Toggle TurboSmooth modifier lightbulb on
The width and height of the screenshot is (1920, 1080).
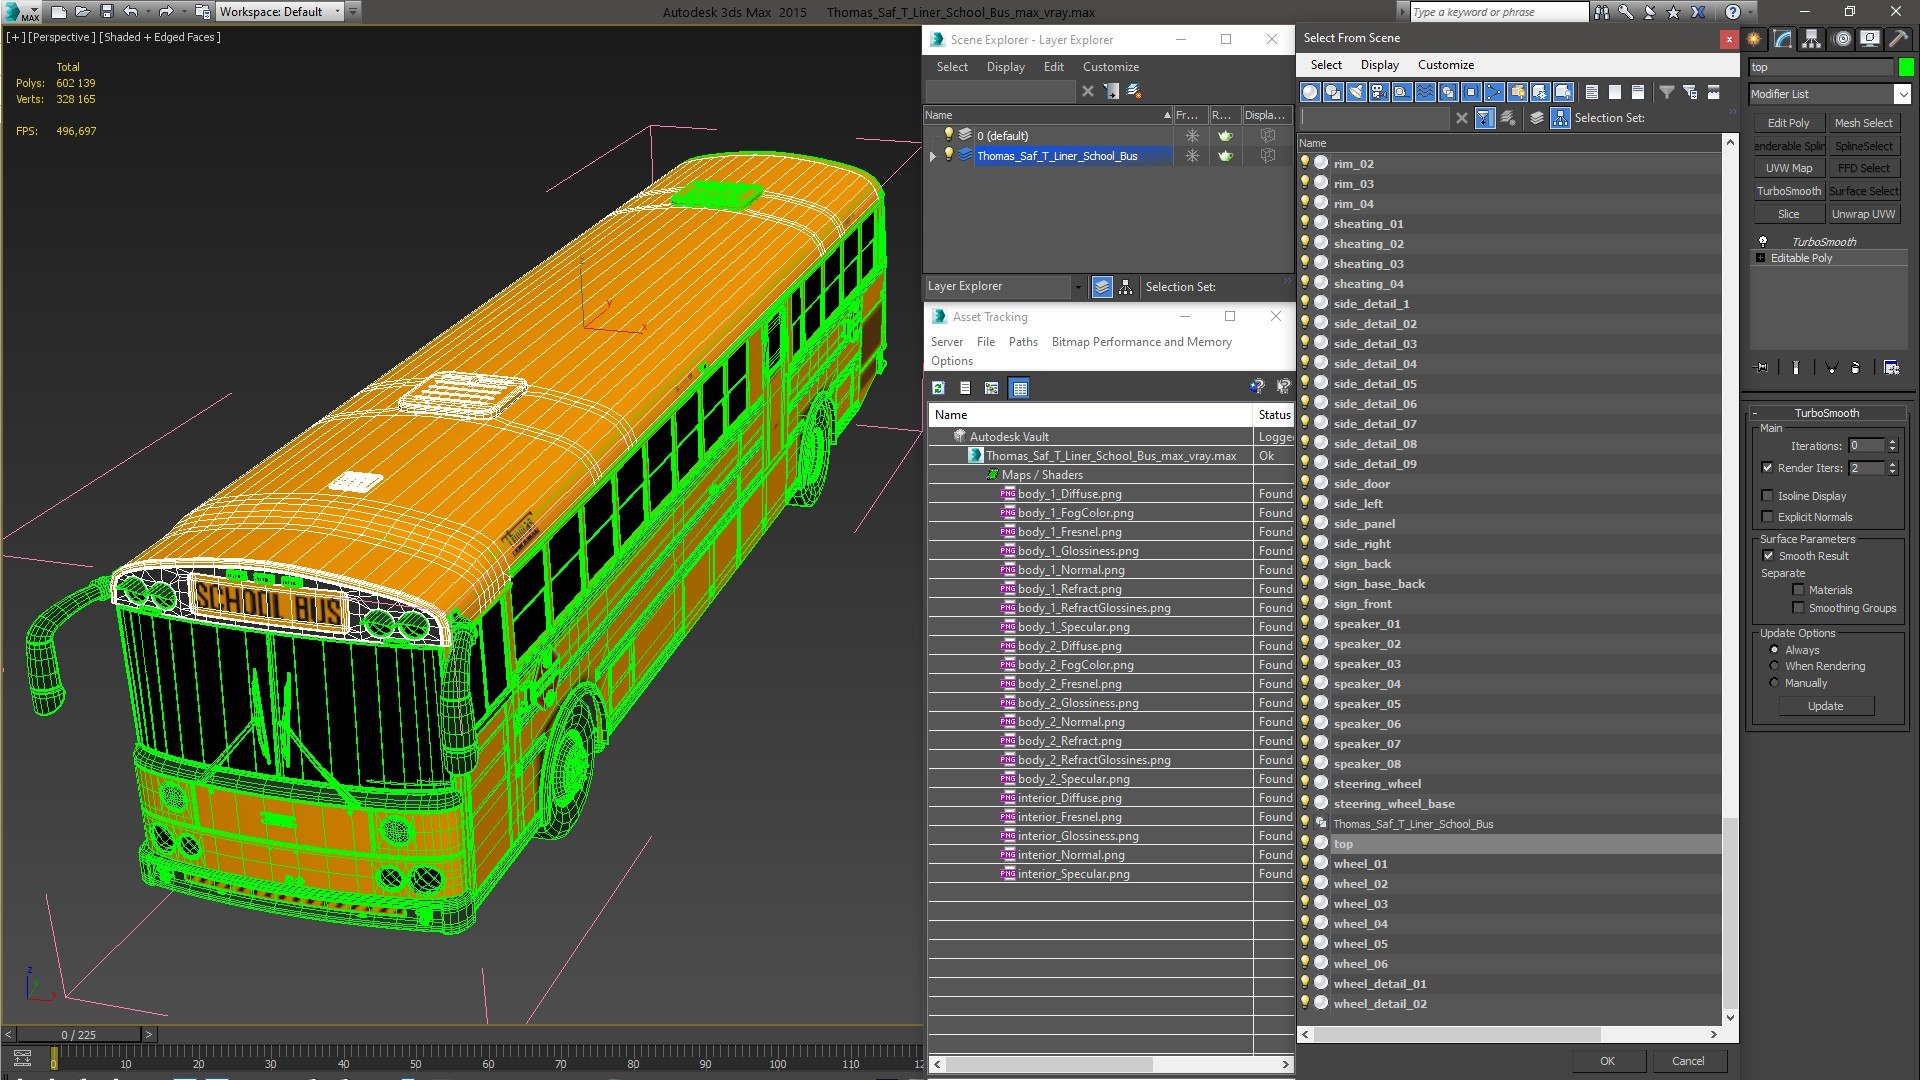coord(1763,241)
